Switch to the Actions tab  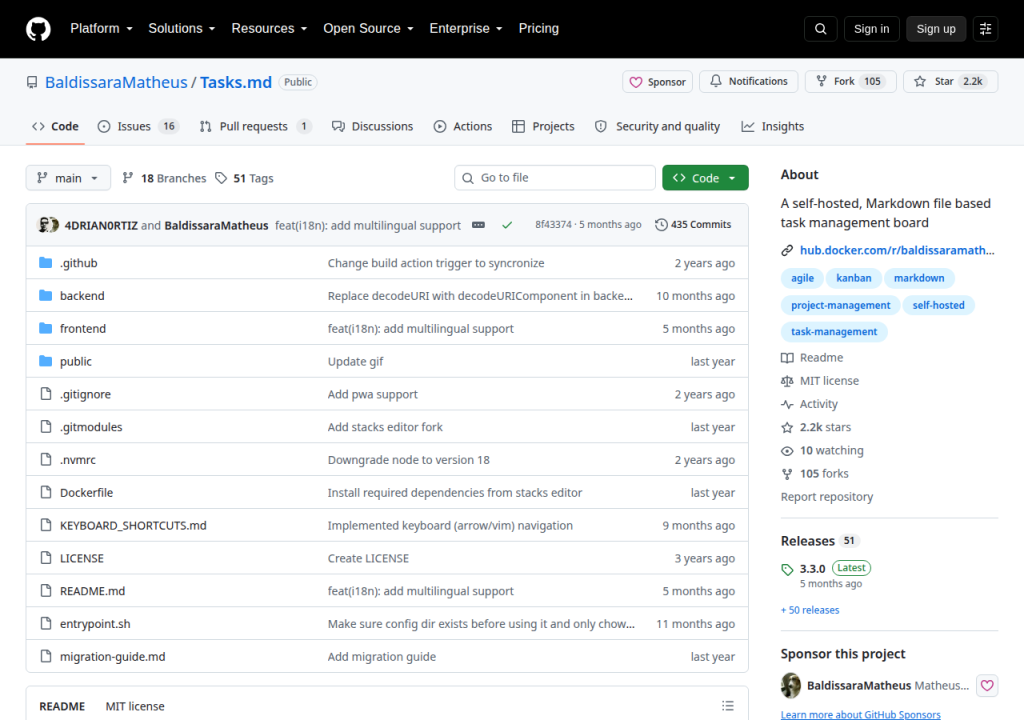coord(462,126)
